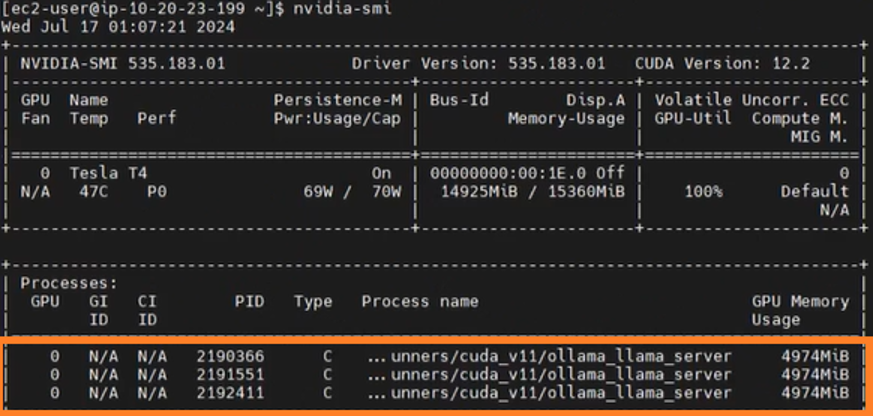Click PID 2190366 in the process list
The height and width of the screenshot is (416, 874).
click(230, 356)
